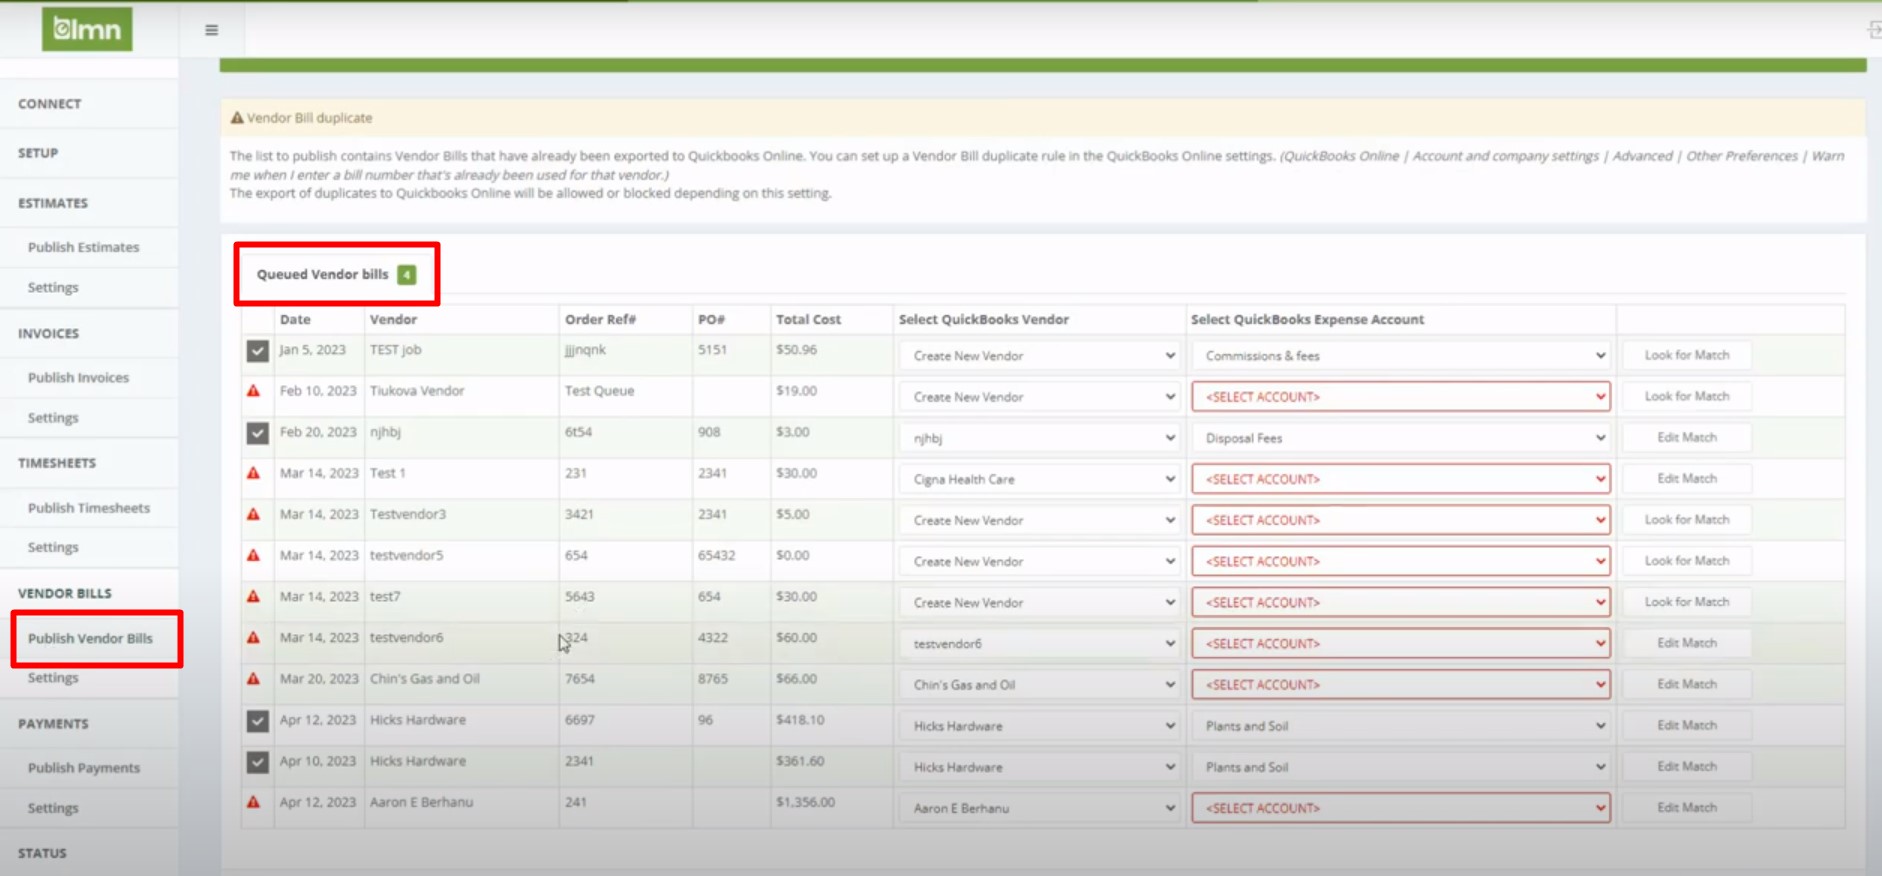This screenshot has height=876, width=1882.
Task: Open Select Account dropdown for Tiukova Vendor
Action: 1400,397
